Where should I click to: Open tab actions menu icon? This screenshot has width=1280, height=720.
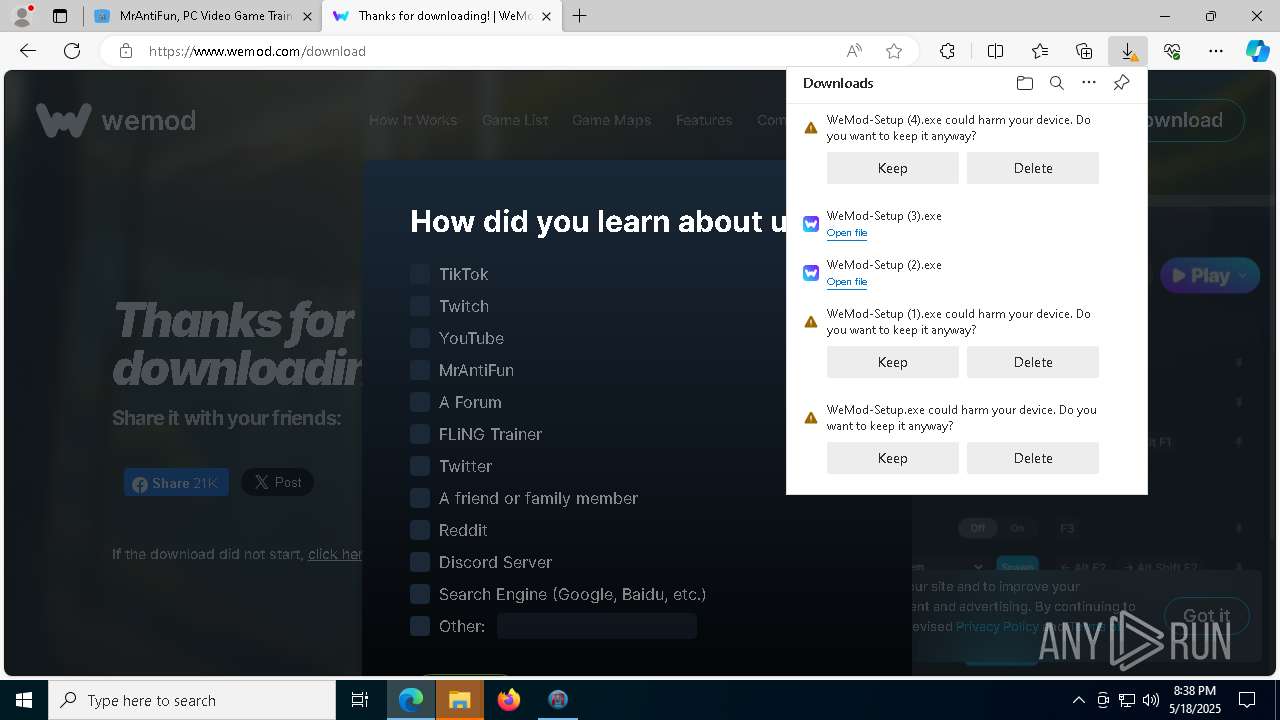(x=60, y=16)
